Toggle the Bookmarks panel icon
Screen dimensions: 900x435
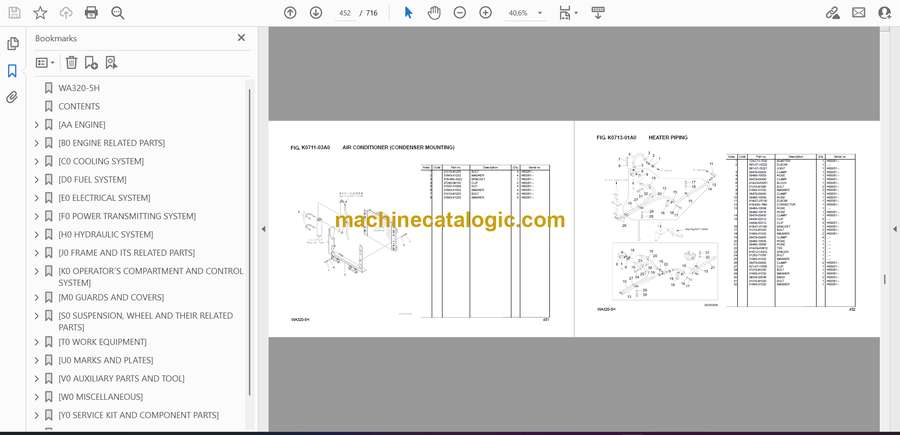point(12,71)
